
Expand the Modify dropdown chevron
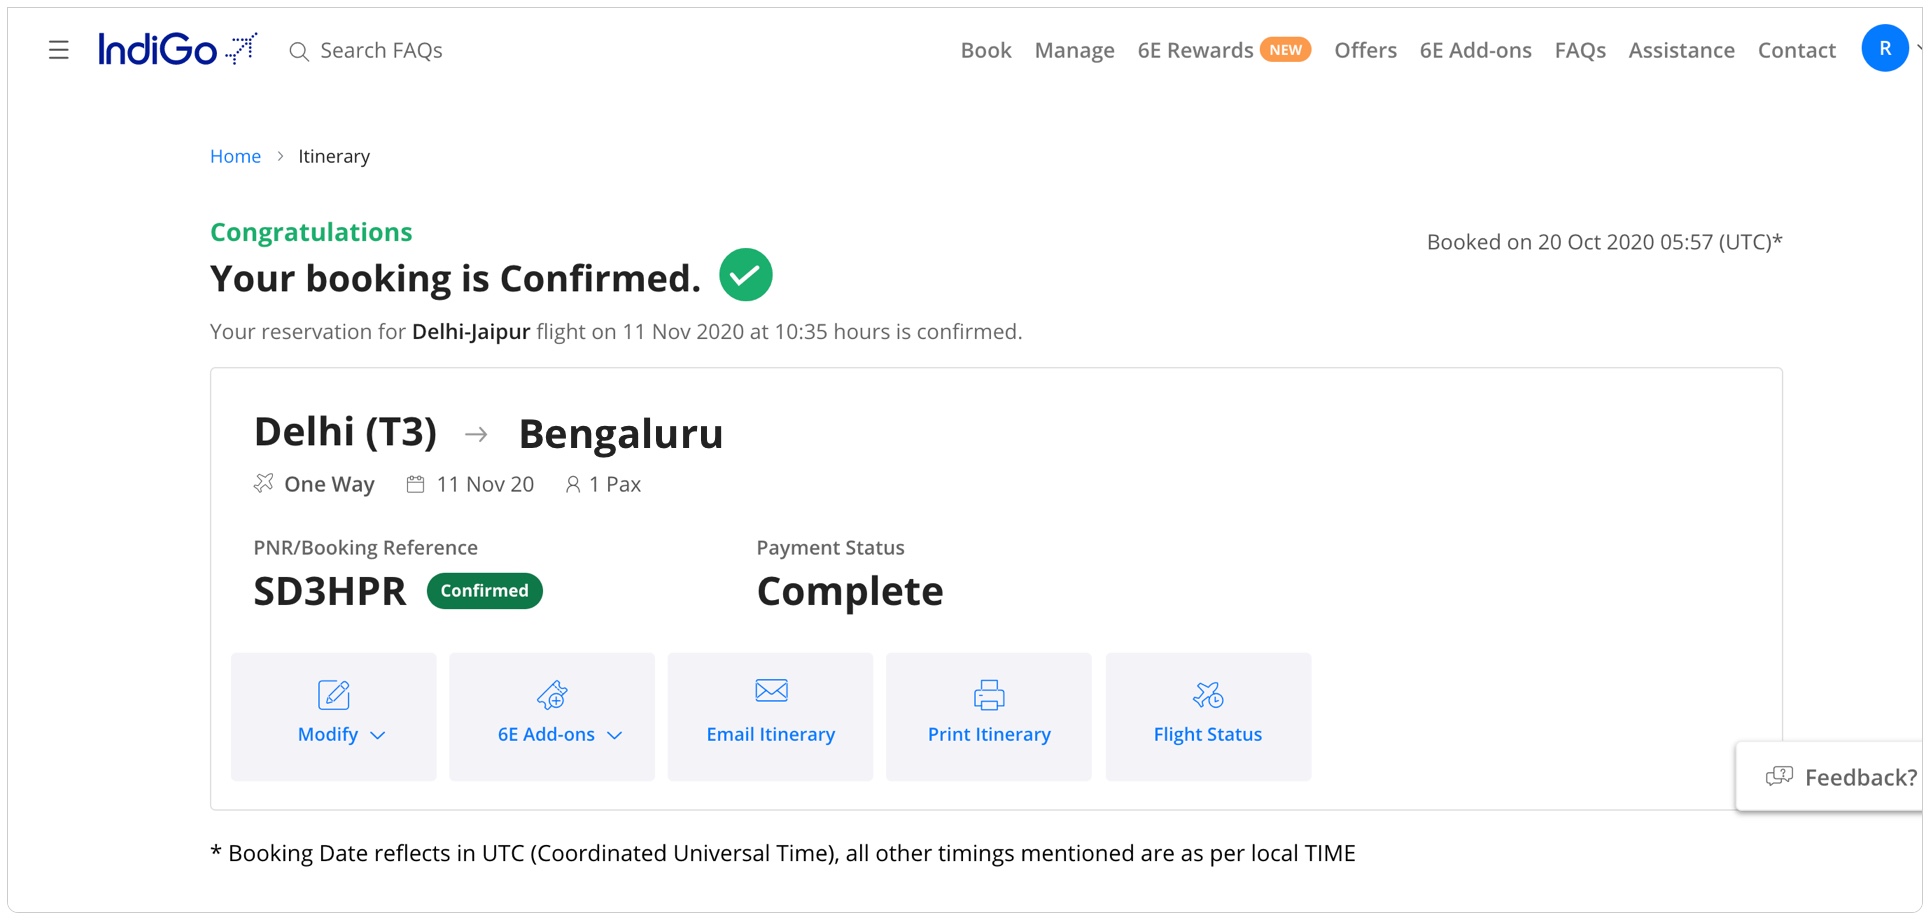tap(378, 736)
